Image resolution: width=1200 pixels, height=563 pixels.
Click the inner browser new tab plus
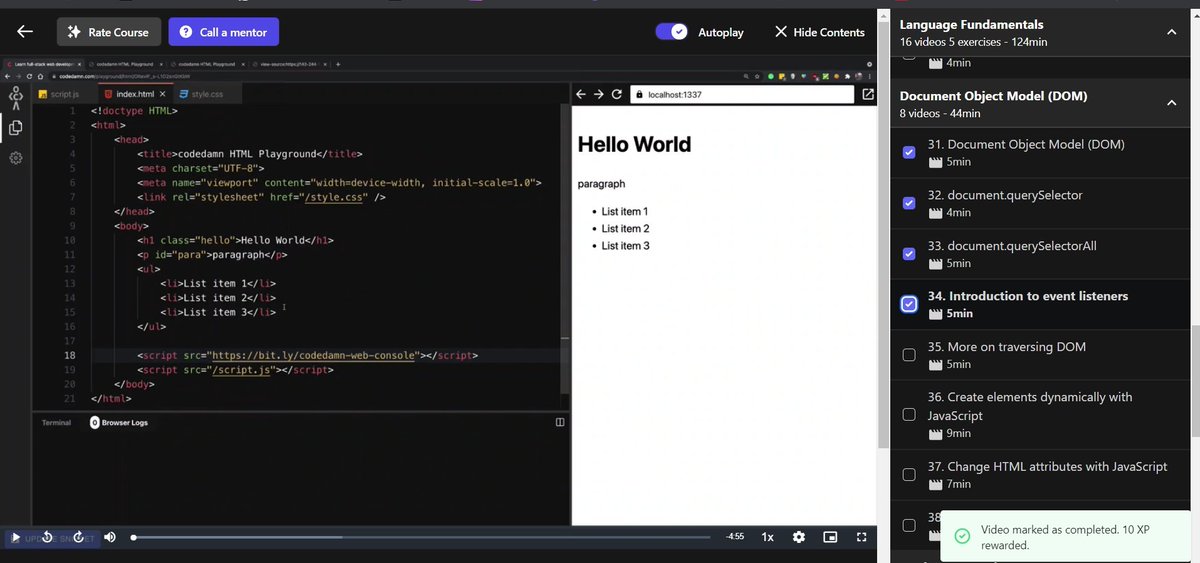point(339,64)
